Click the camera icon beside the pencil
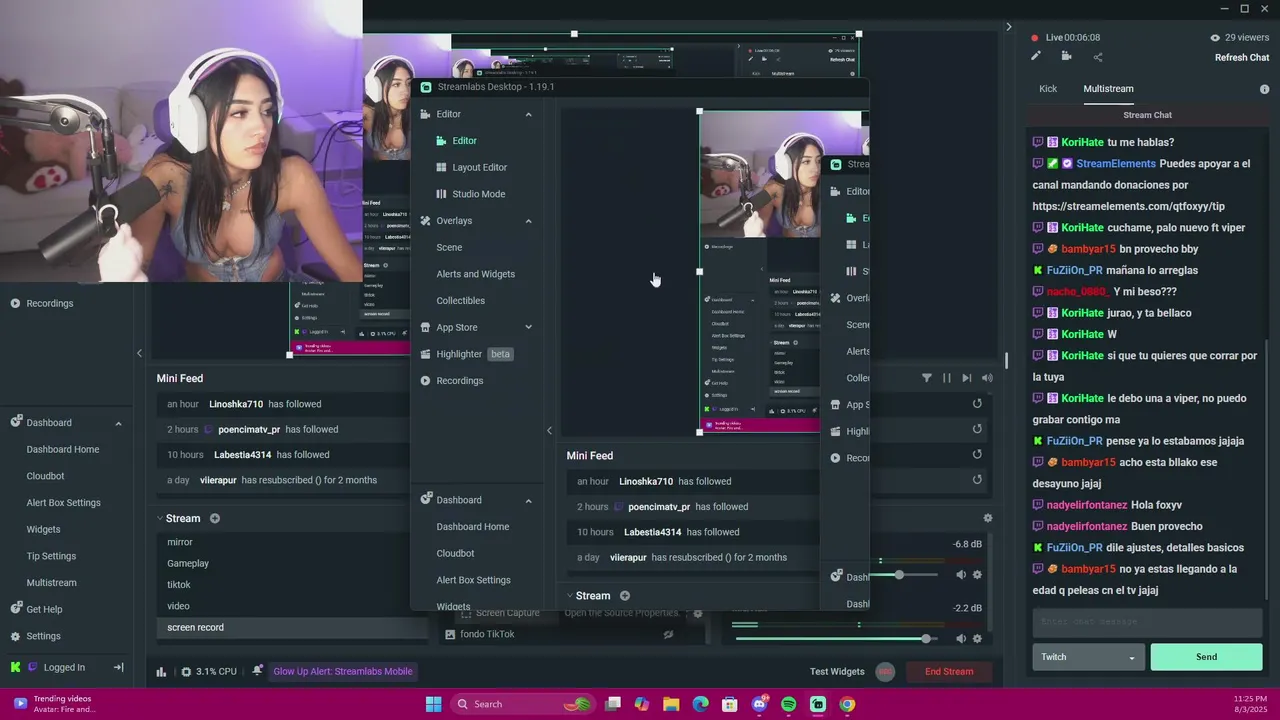Image resolution: width=1280 pixels, height=720 pixels. click(1066, 57)
